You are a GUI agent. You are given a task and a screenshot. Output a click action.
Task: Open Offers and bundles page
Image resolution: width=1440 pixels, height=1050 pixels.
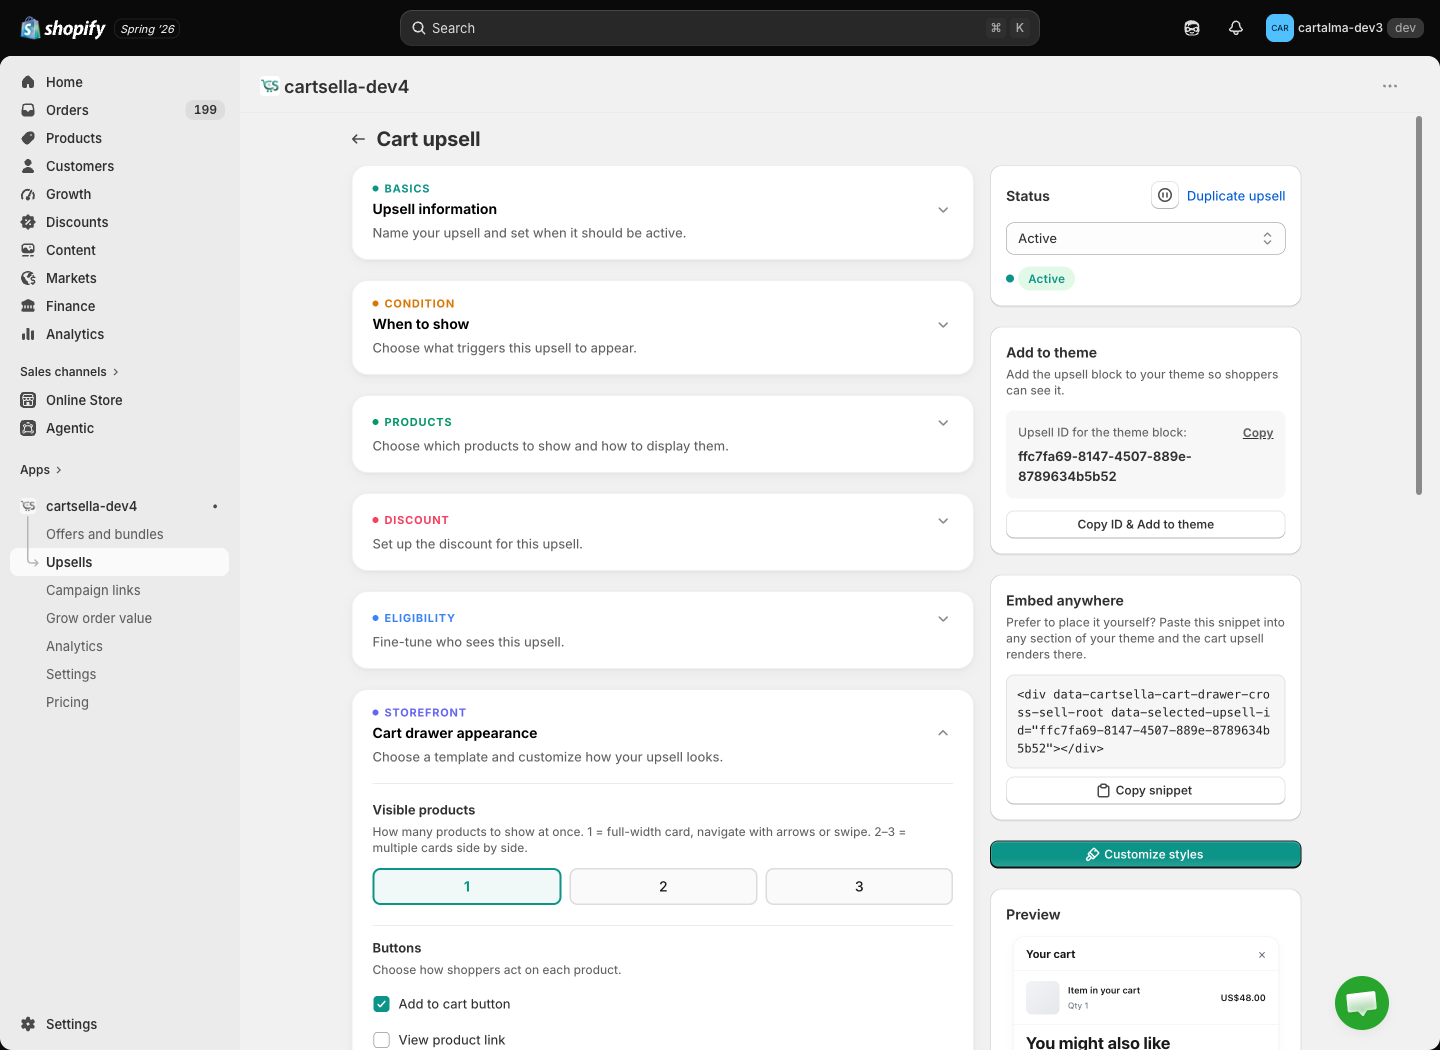click(105, 534)
